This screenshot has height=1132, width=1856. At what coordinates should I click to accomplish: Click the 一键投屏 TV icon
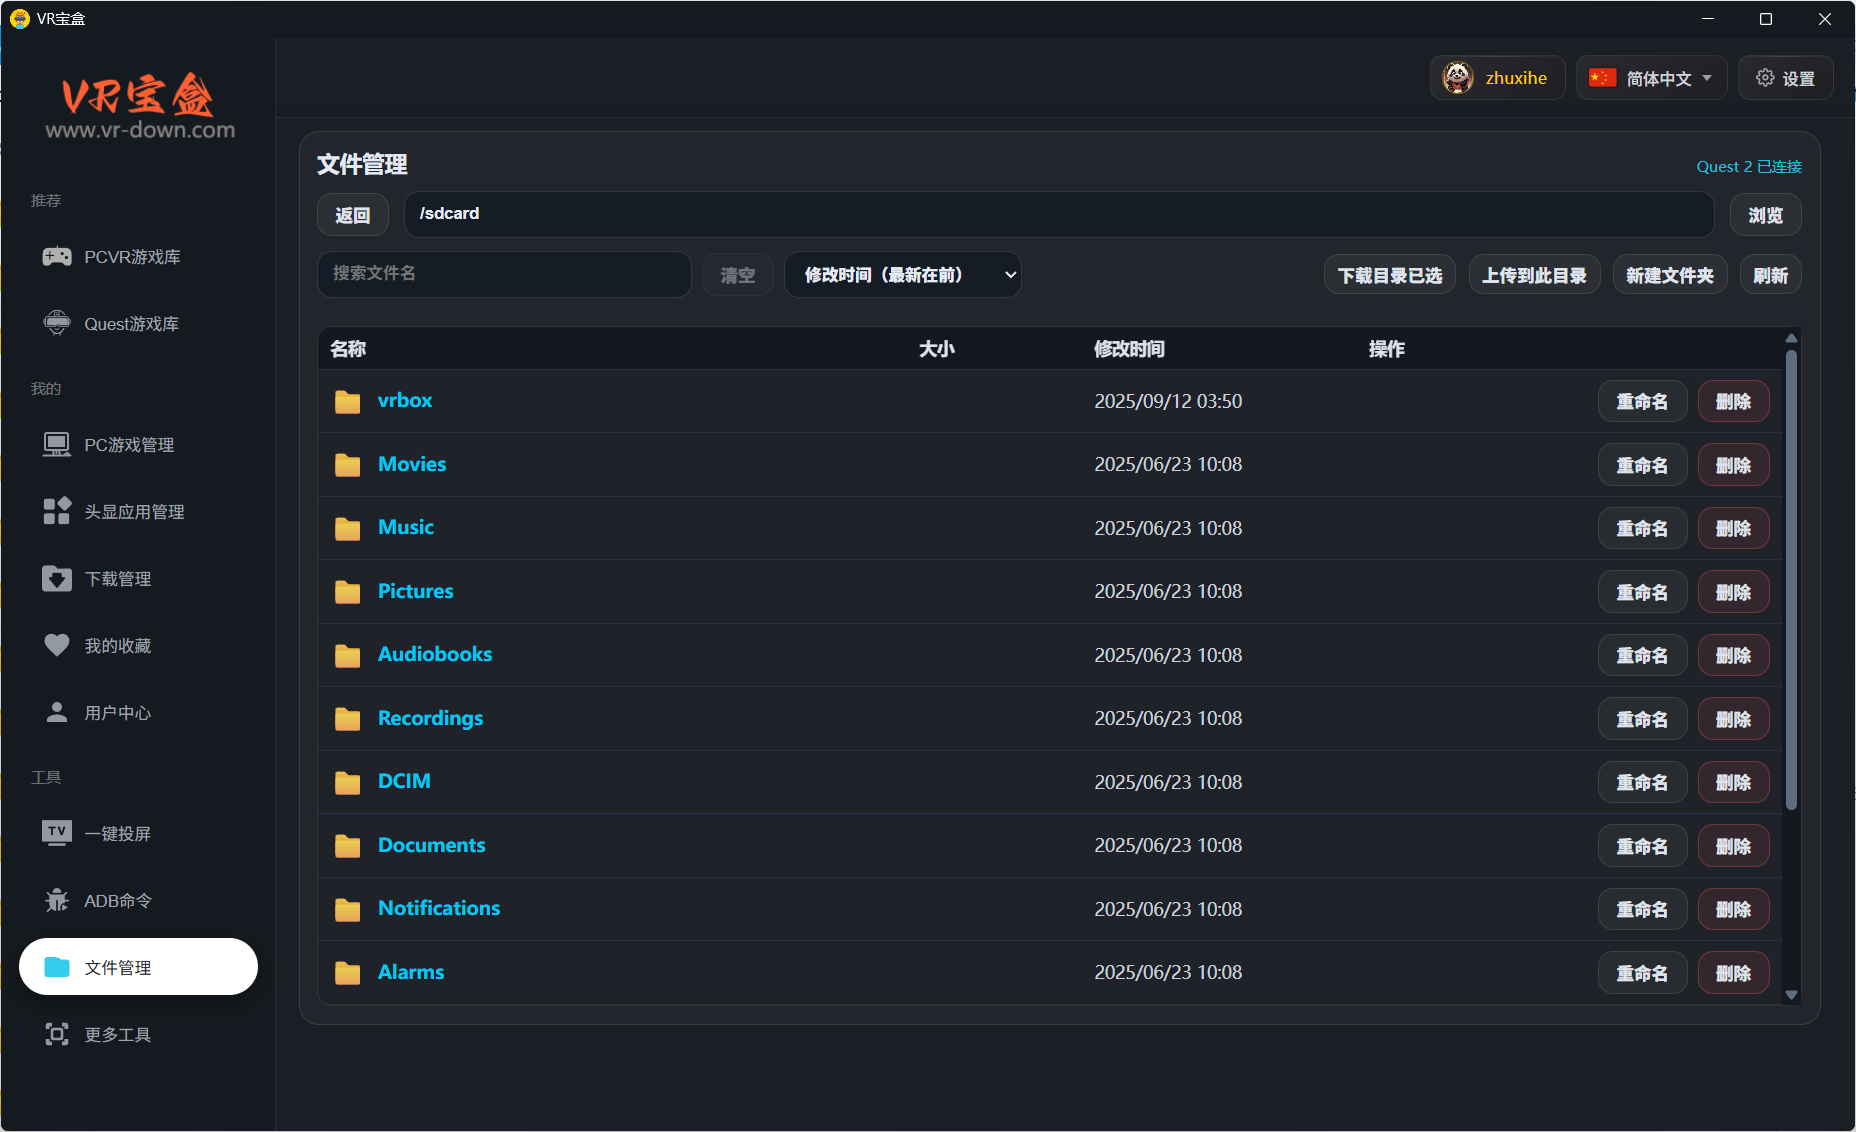click(x=57, y=833)
